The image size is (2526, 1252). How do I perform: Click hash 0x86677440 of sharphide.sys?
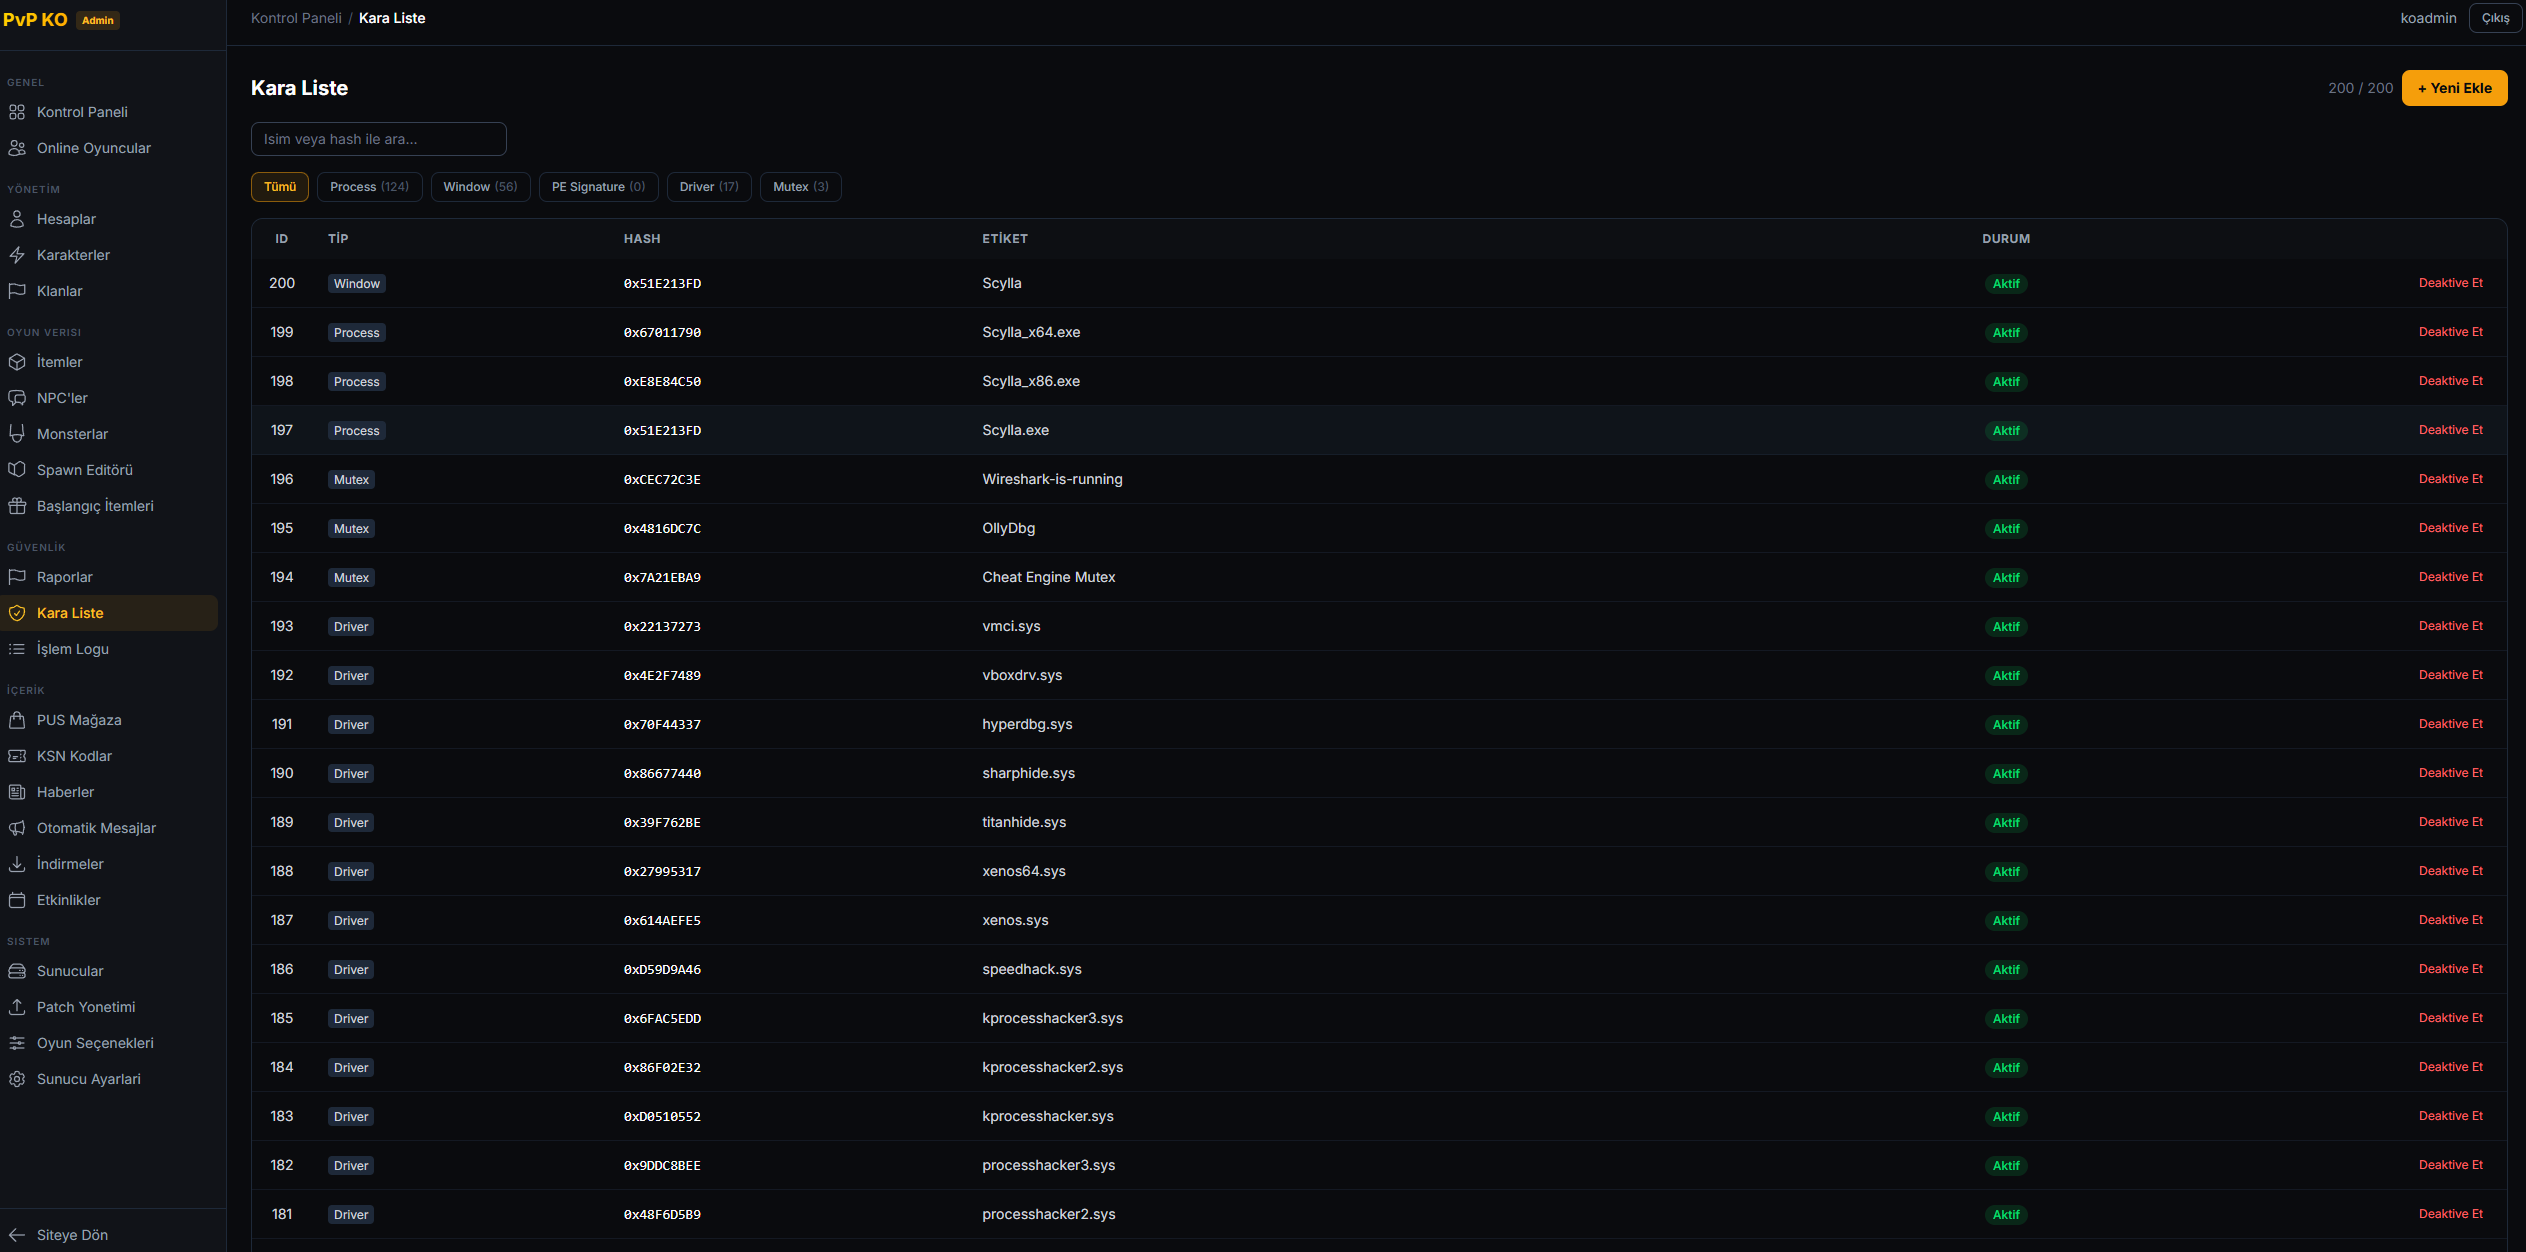[662, 774]
